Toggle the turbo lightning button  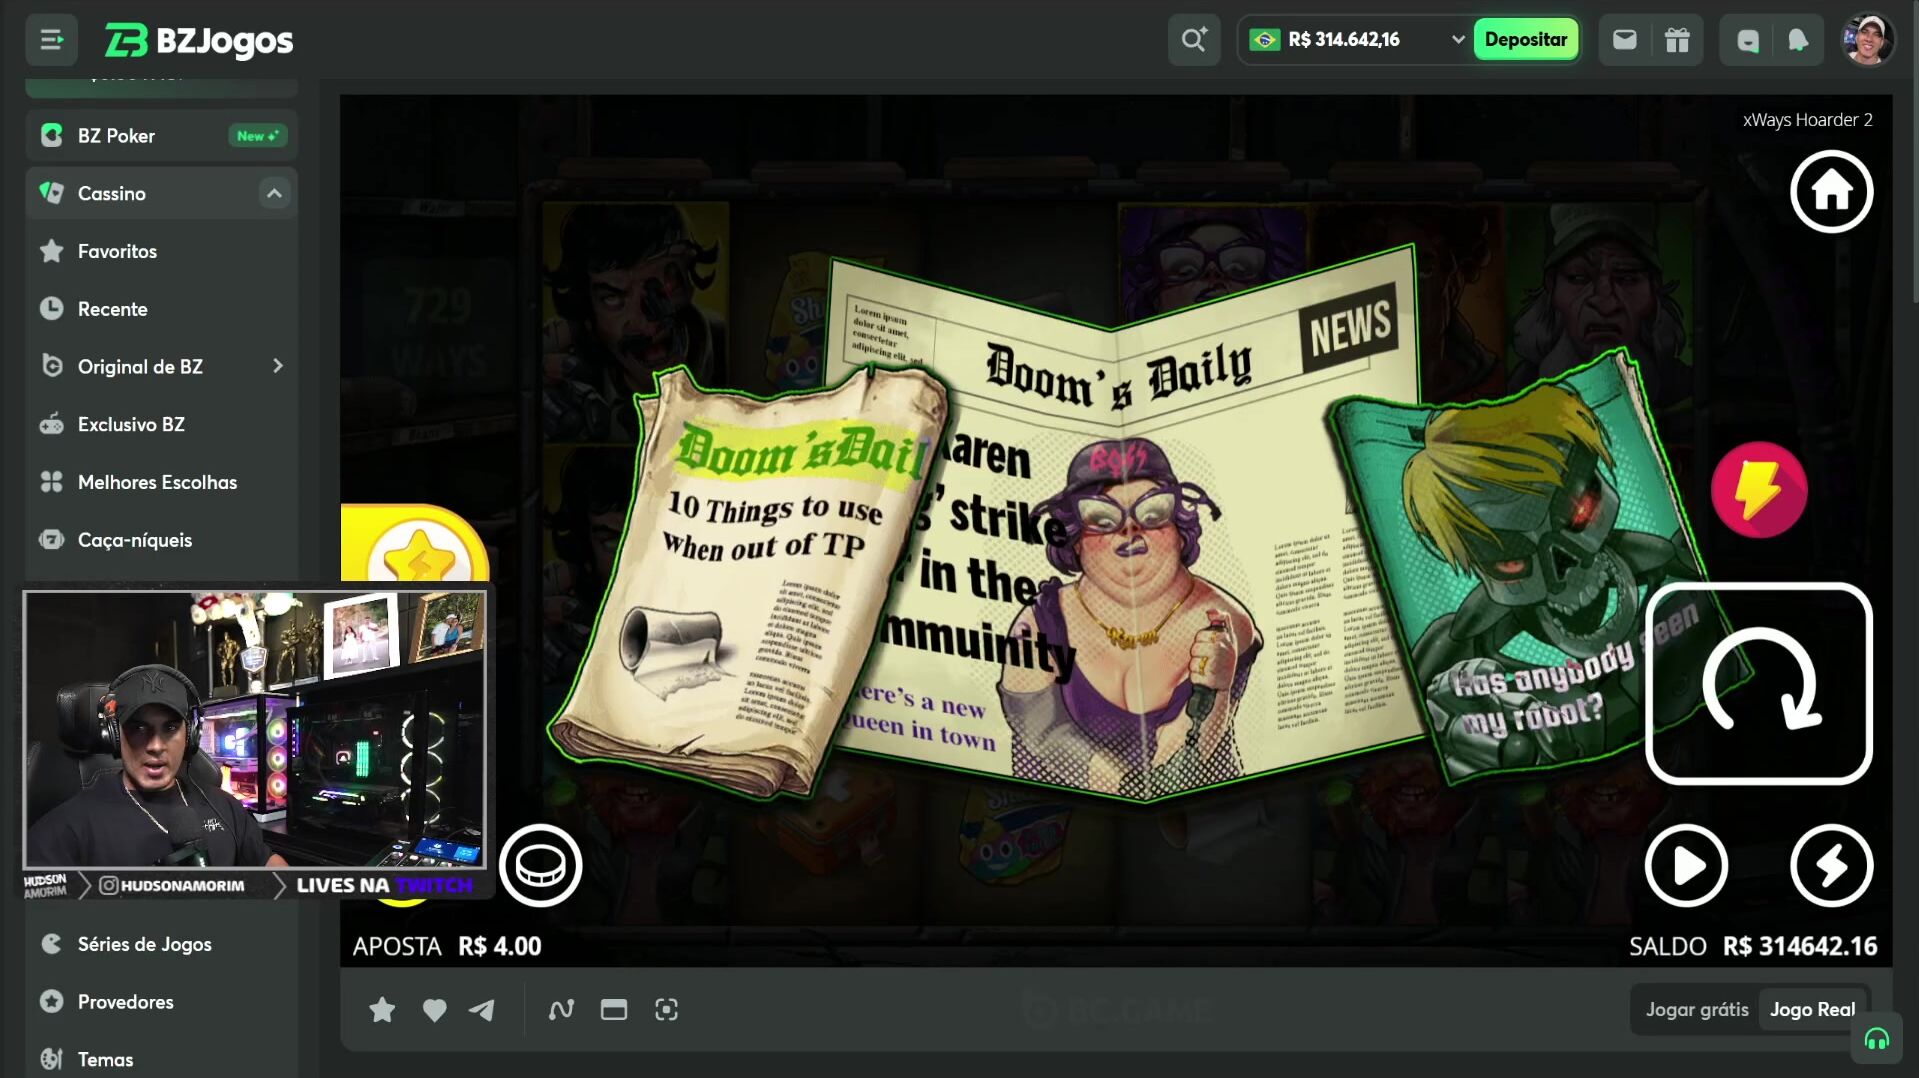(x=1831, y=866)
